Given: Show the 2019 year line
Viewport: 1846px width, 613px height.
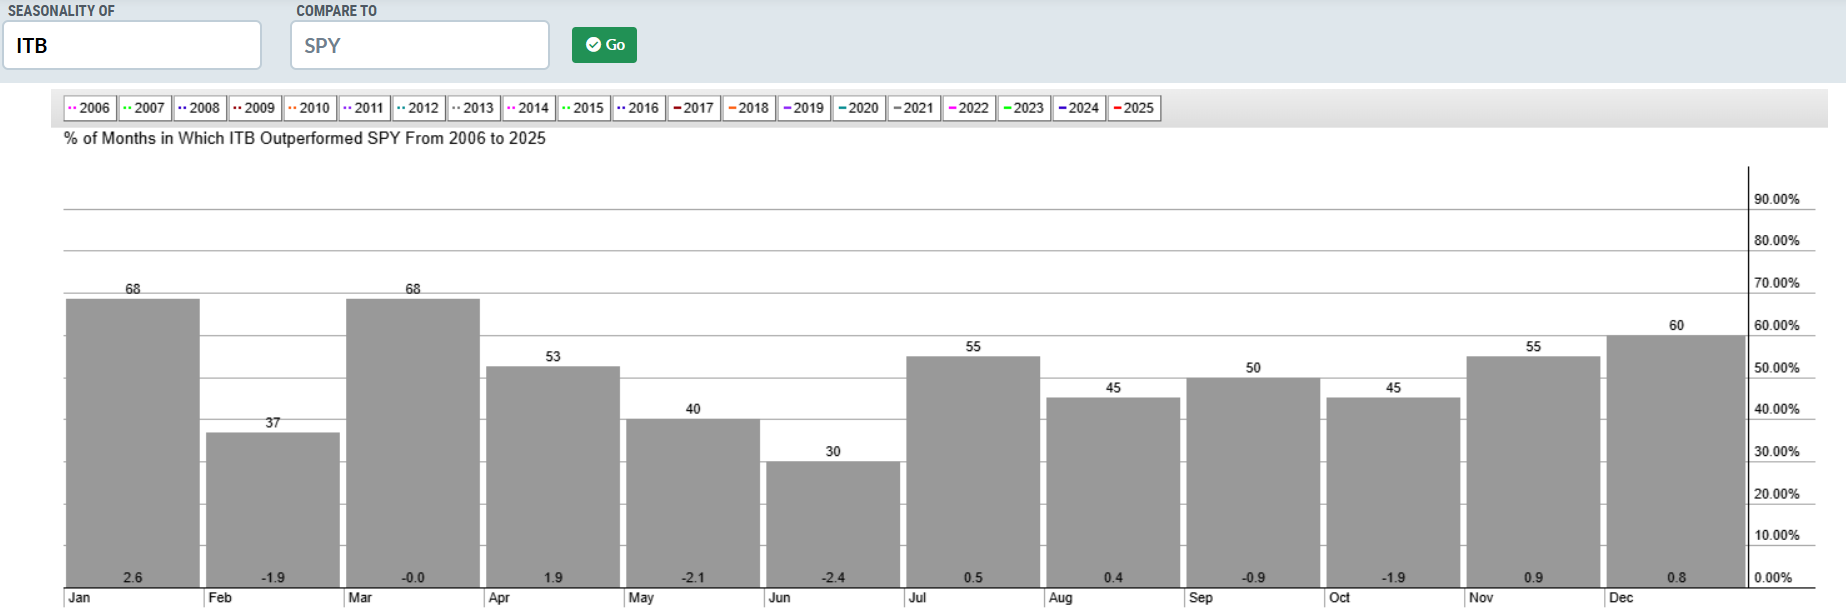Looking at the screenshot, I should pos(803,108).
